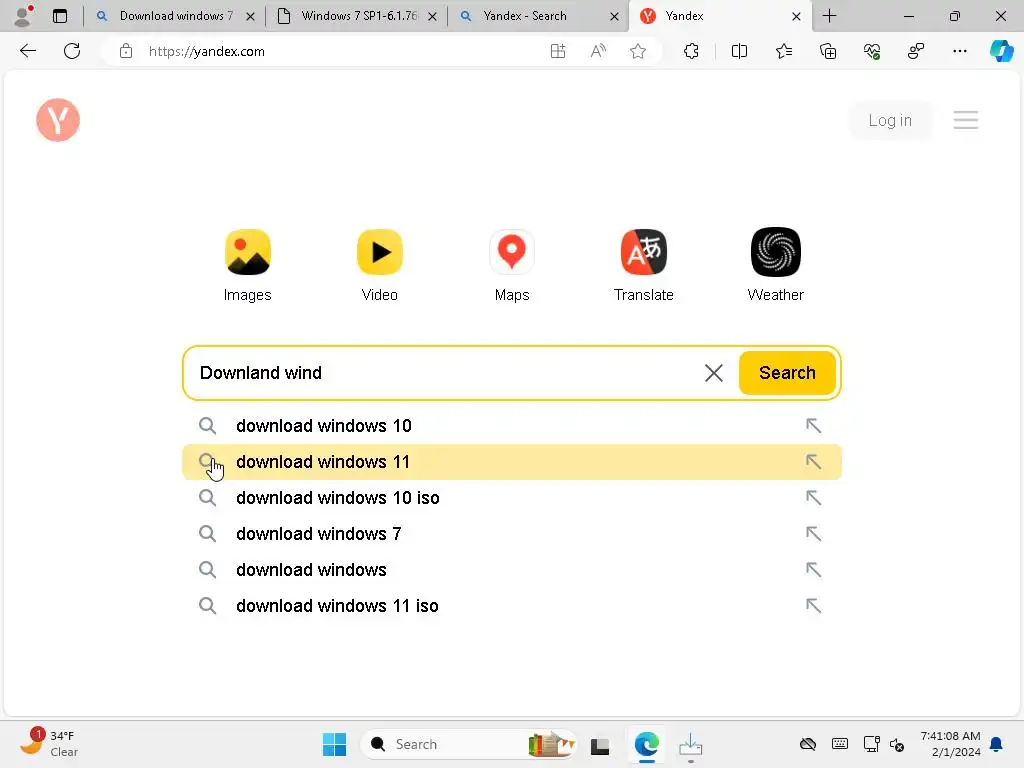Close the 'Download windows 7' tab
1024x768 pixels.
point(250,16)
